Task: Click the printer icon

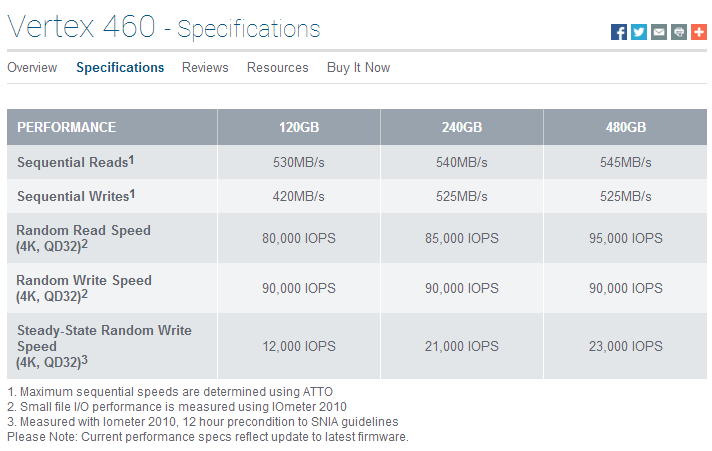Action: tap(679, 32)
